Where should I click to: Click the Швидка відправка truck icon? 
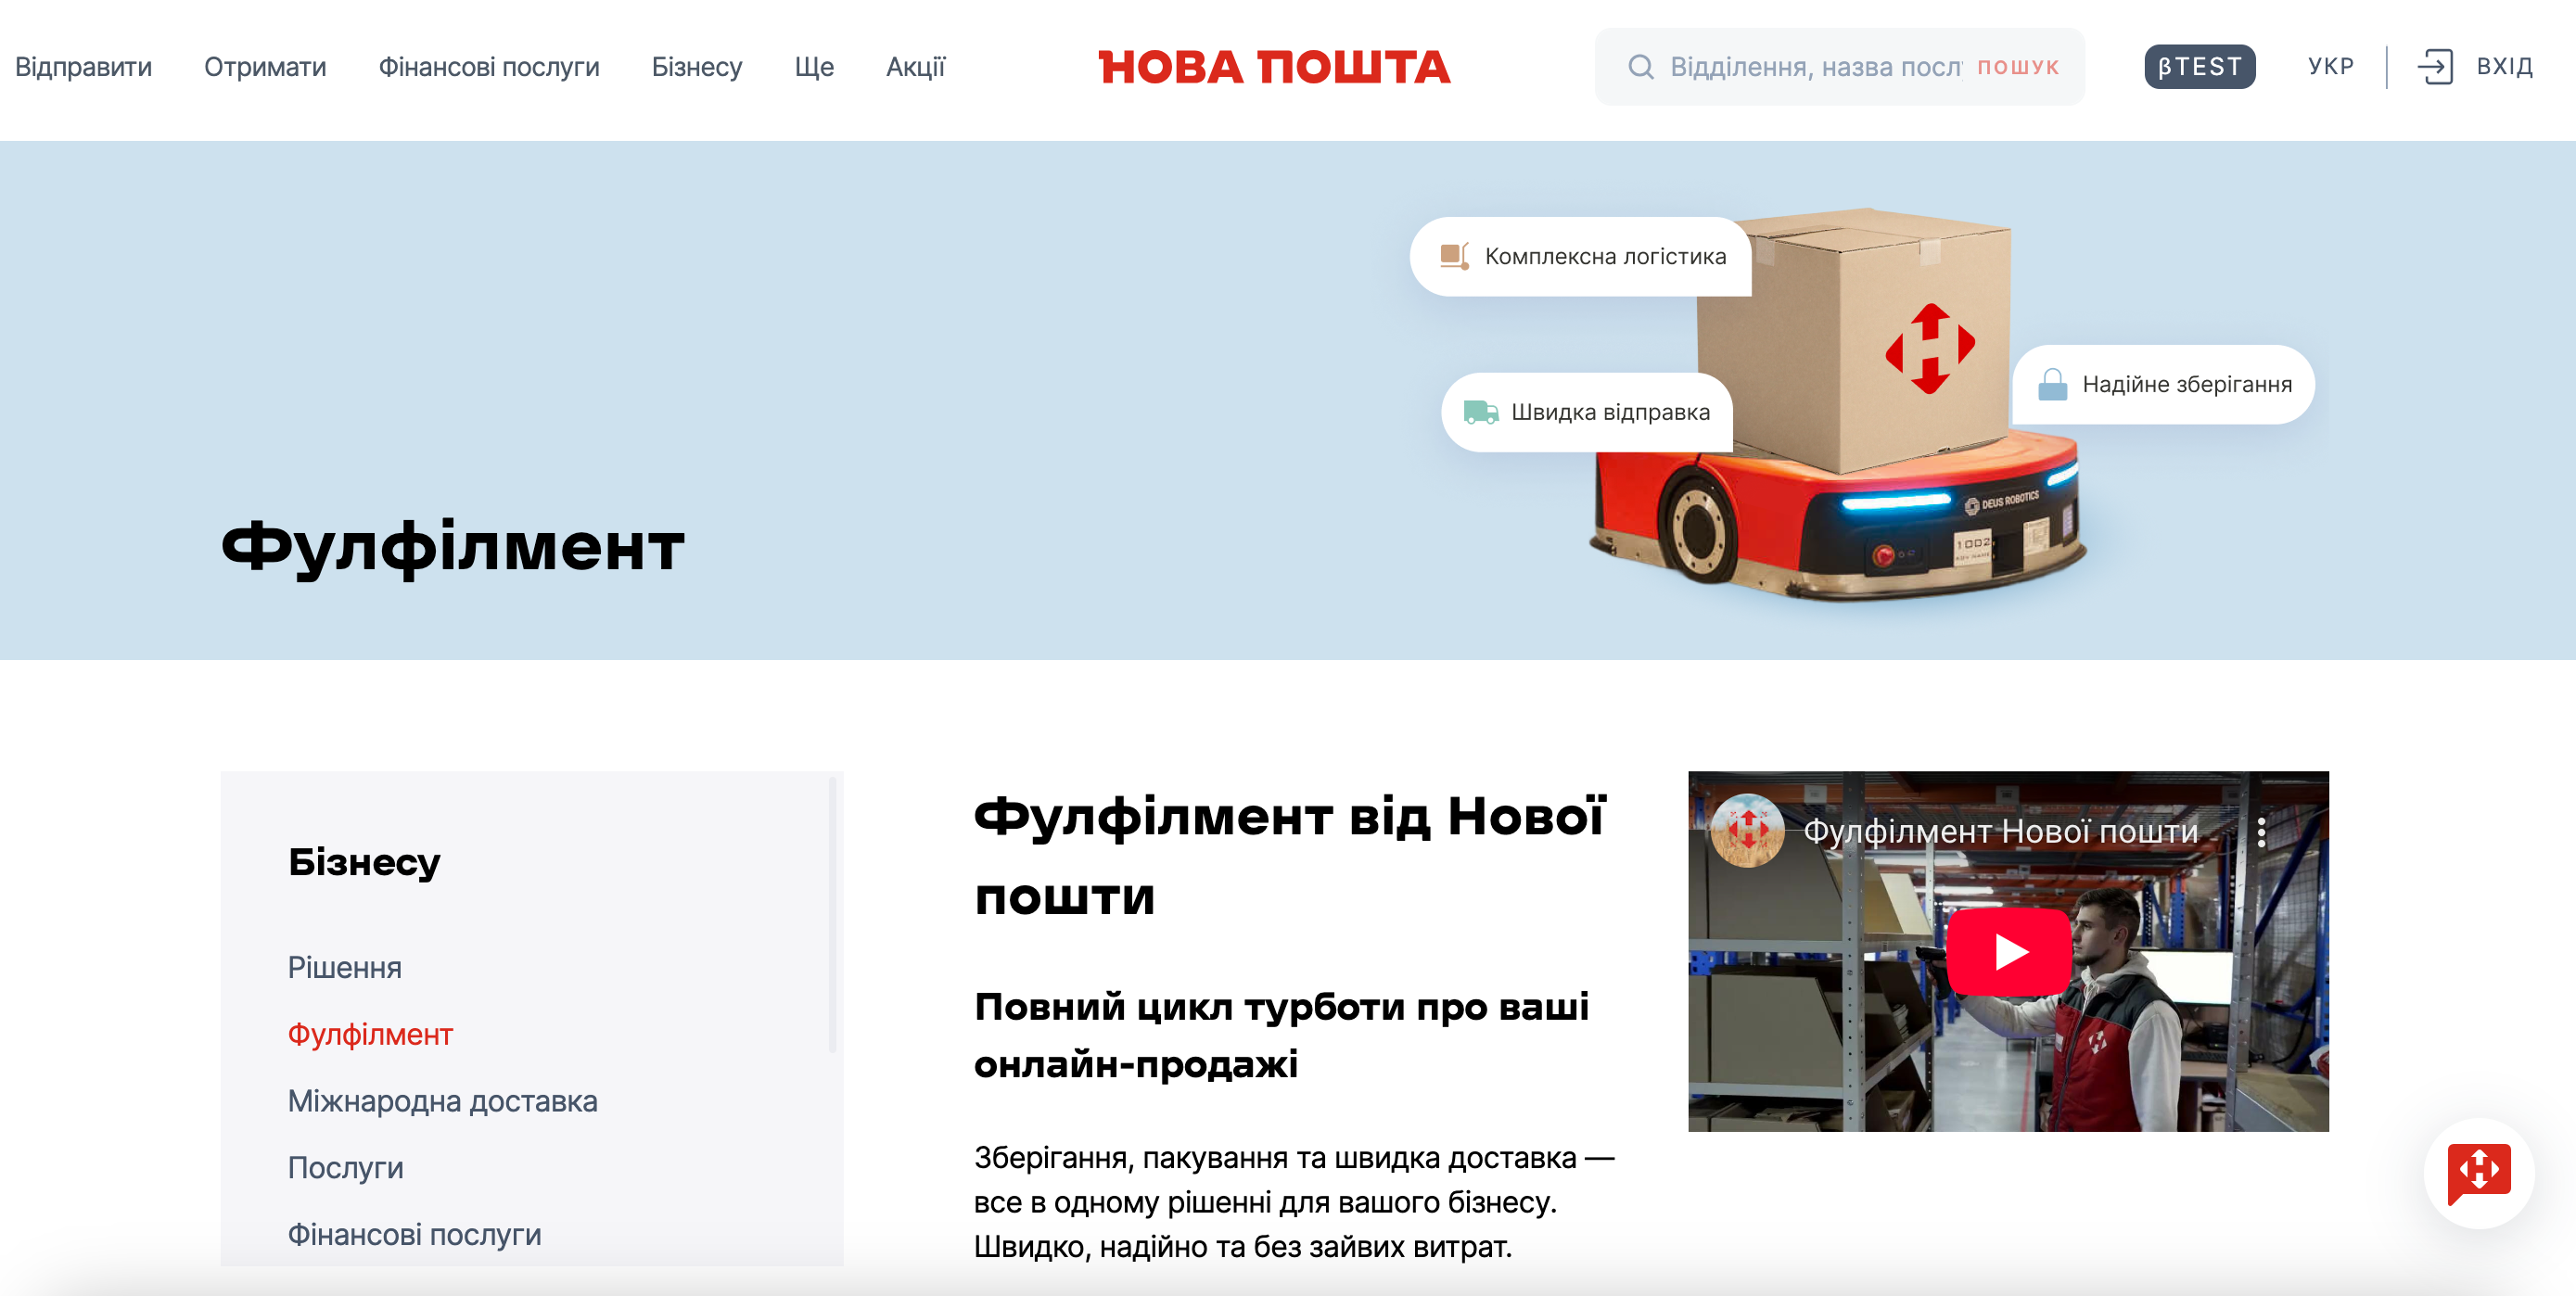tap(1481, 412)
